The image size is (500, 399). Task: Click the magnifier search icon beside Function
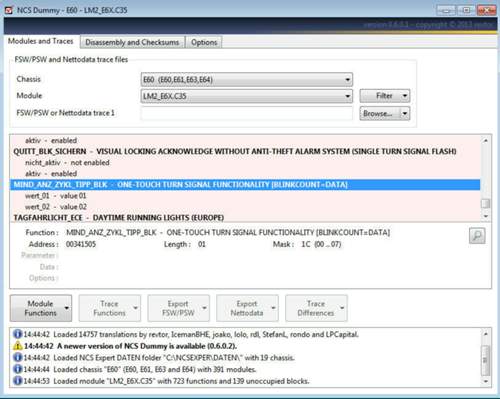[477, 236]
